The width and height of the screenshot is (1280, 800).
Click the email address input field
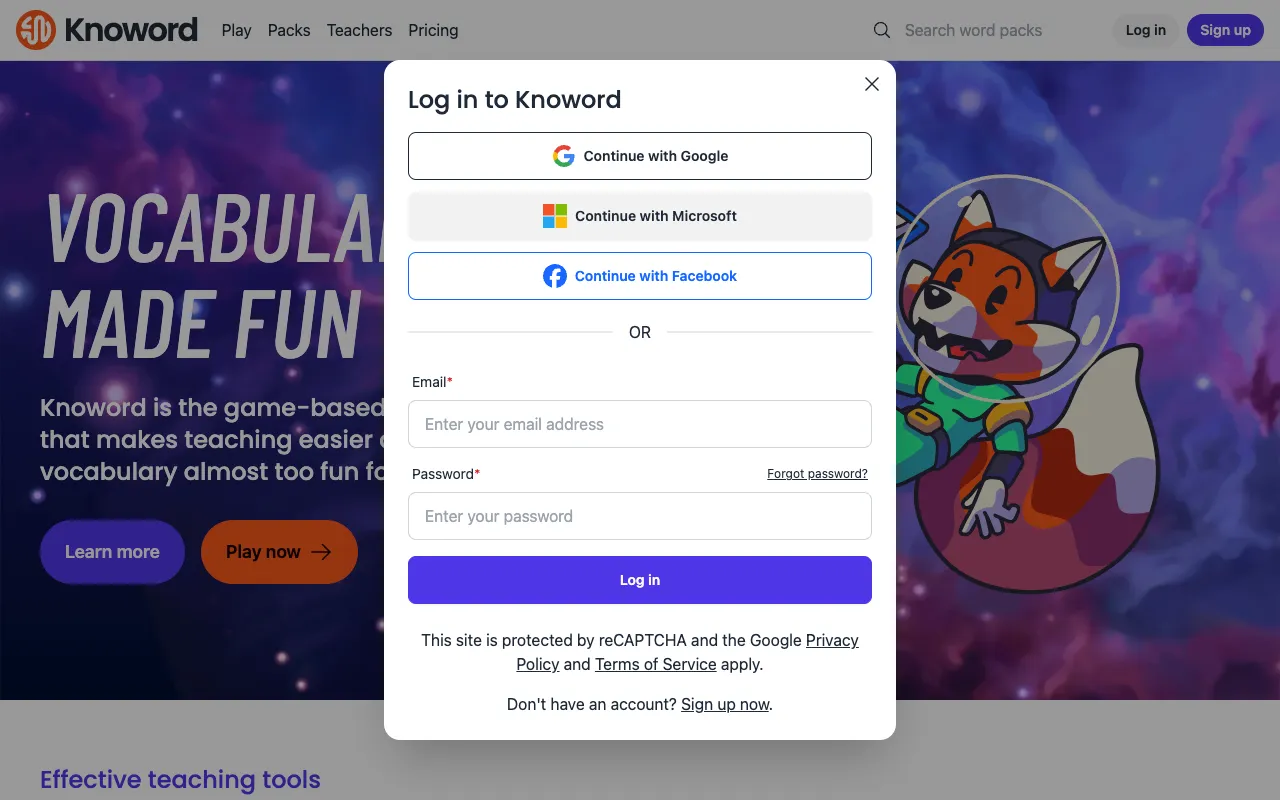[x=640, y=424]
